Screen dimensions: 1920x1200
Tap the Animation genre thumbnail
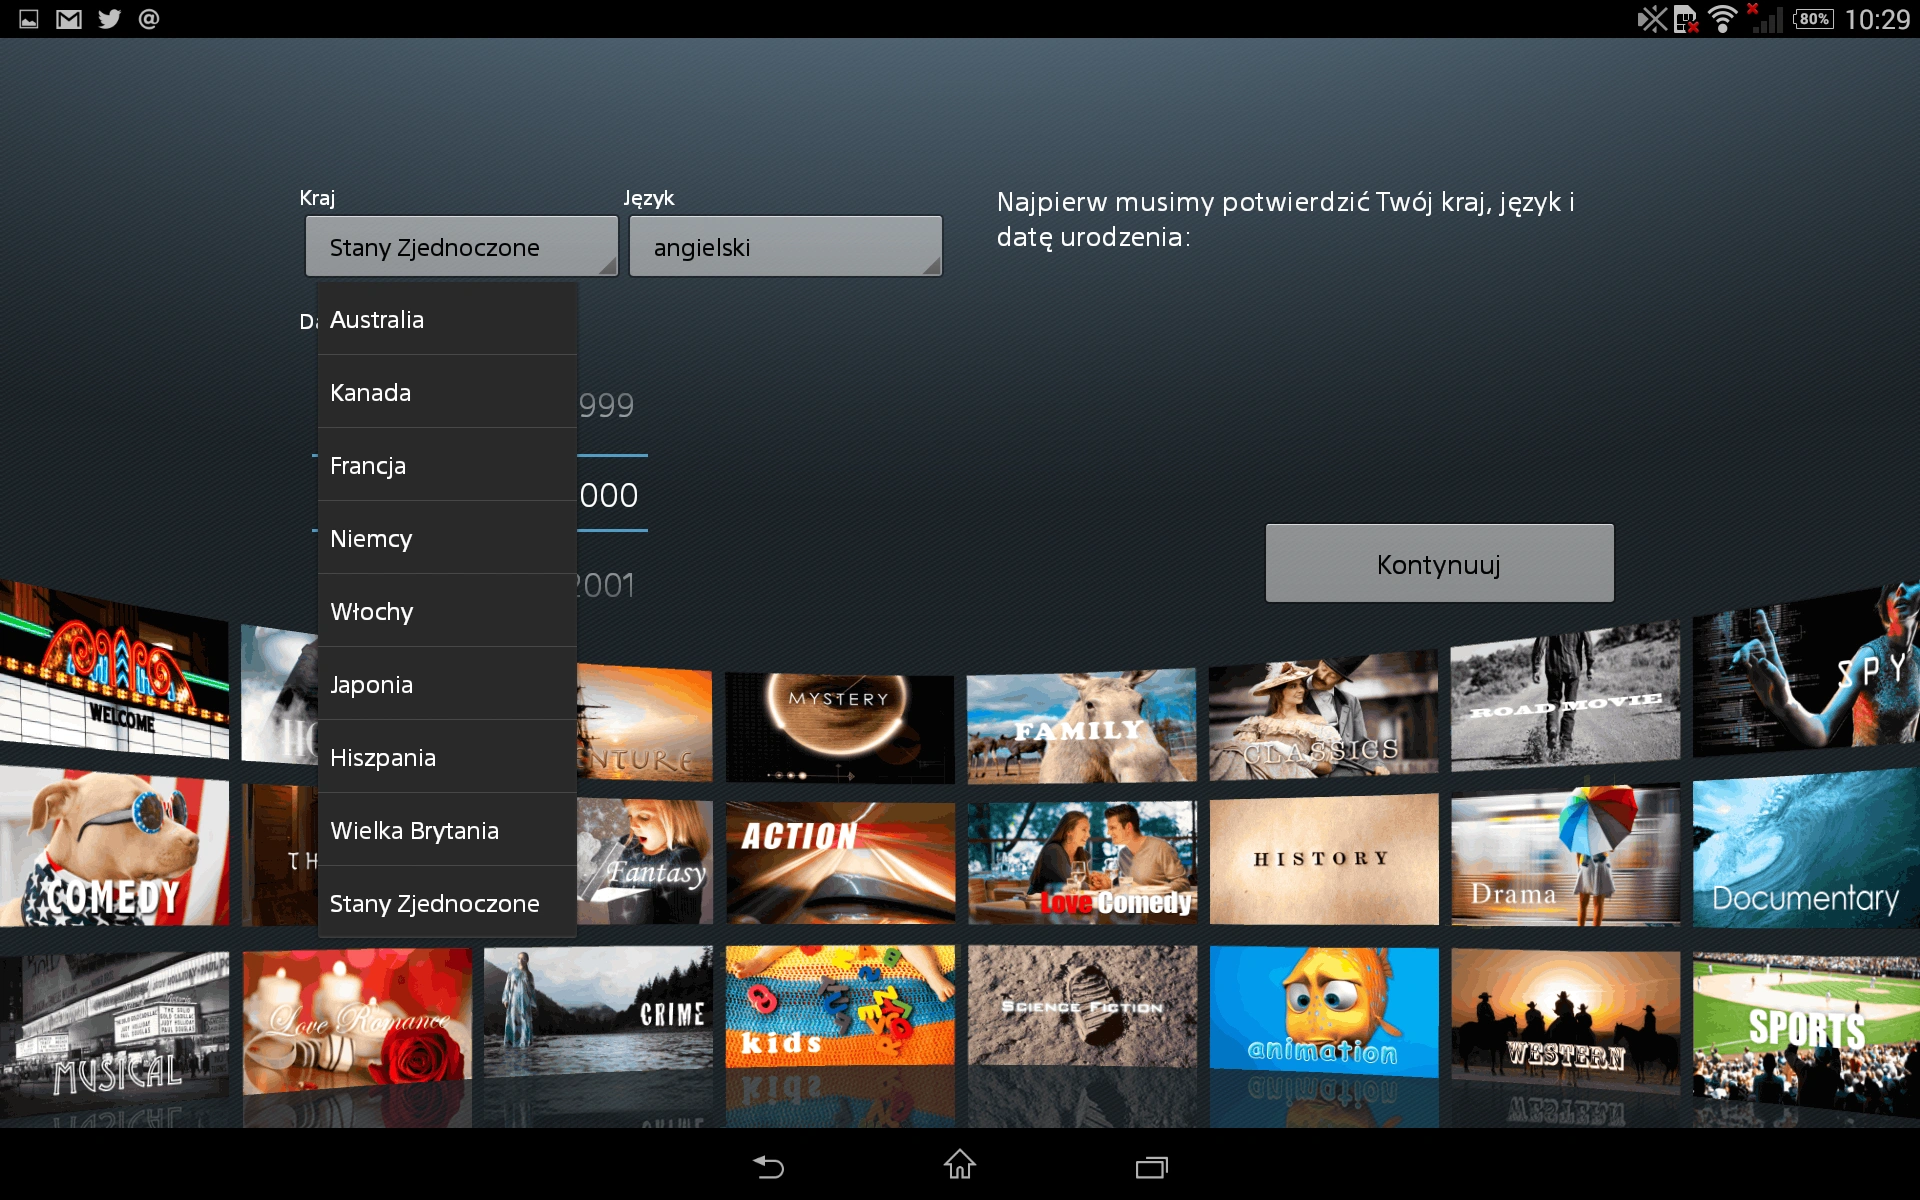coord(1324,1011)
